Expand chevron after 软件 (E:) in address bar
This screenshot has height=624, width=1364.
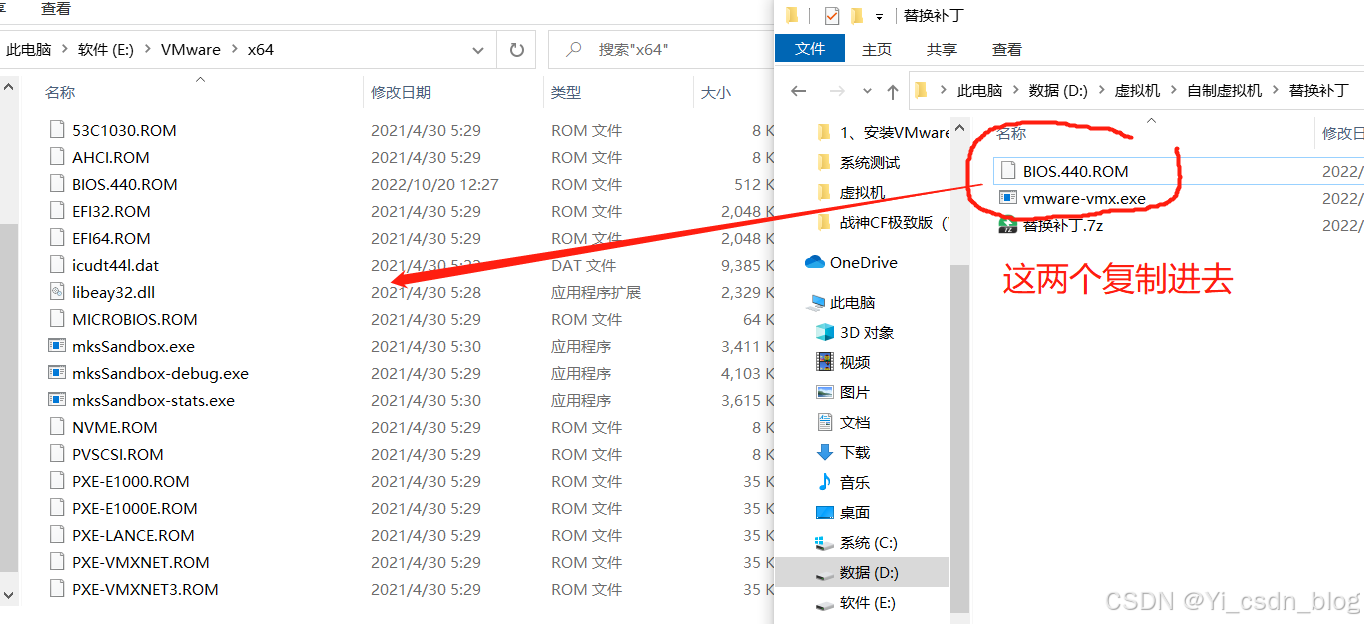pyautogui.click(x=147, y=49)
